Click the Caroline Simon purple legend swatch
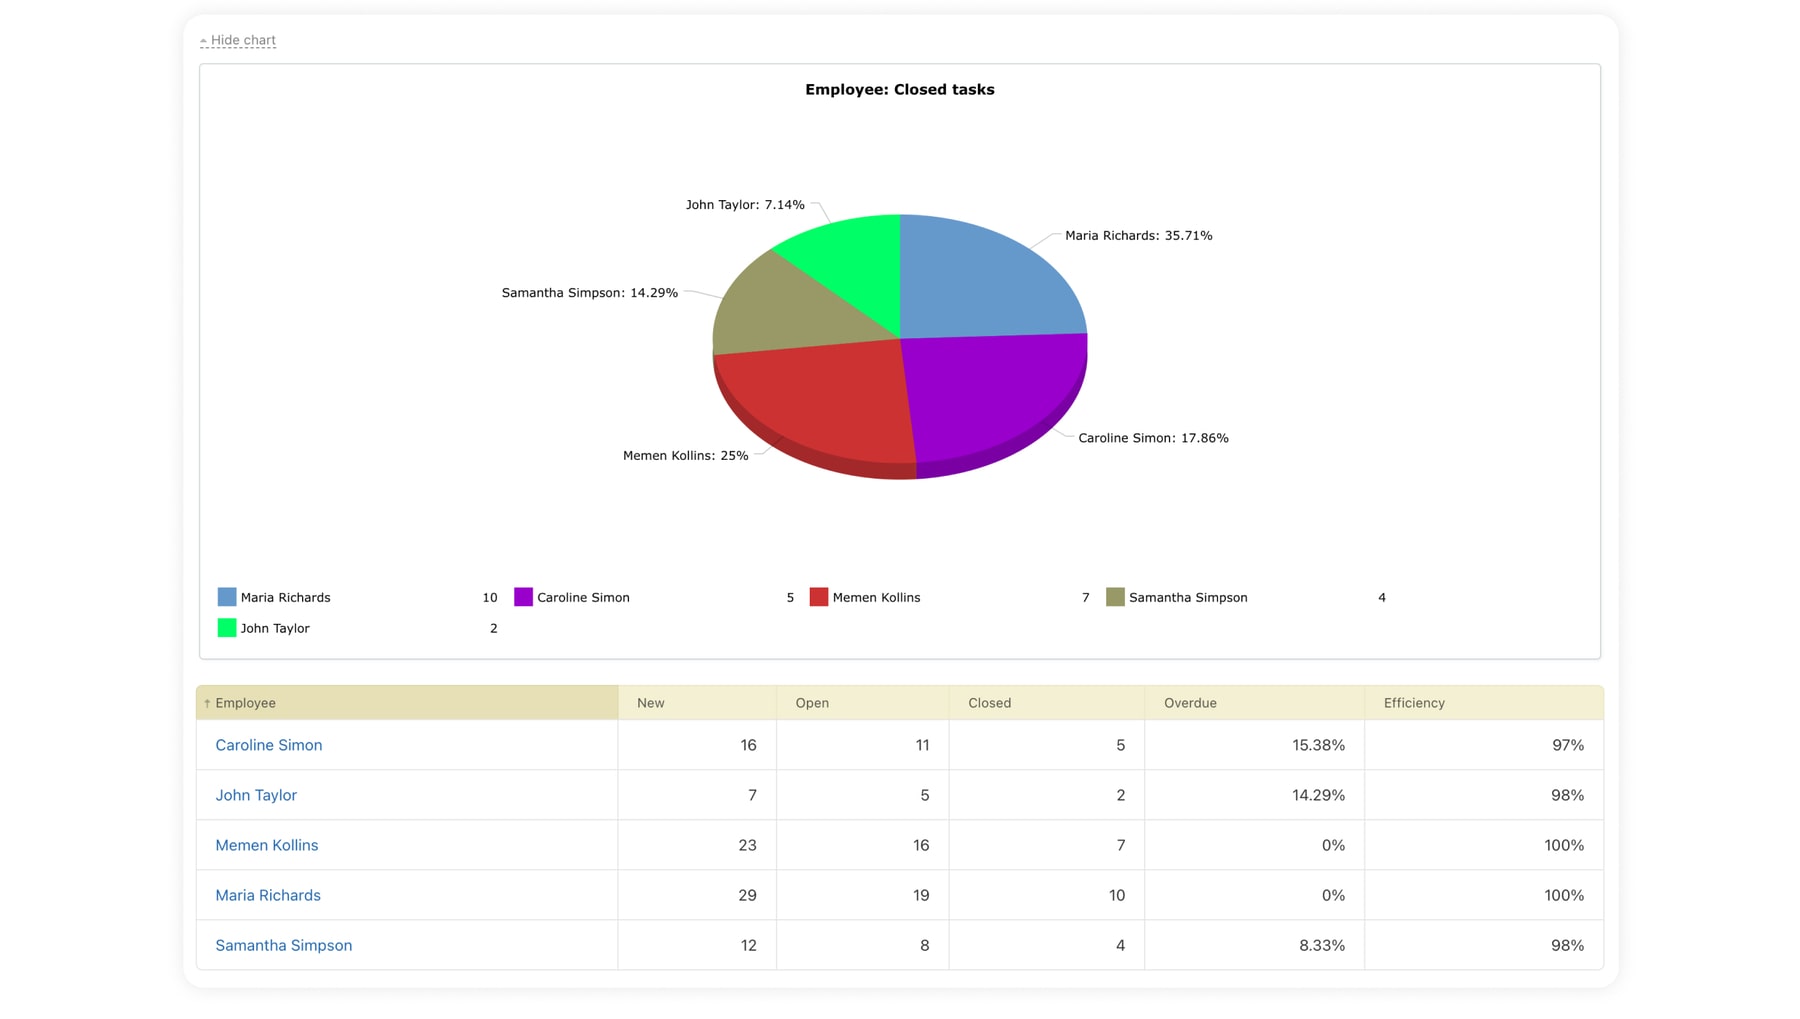Screen dimensions: 1800x1019 tap(523, 597)
